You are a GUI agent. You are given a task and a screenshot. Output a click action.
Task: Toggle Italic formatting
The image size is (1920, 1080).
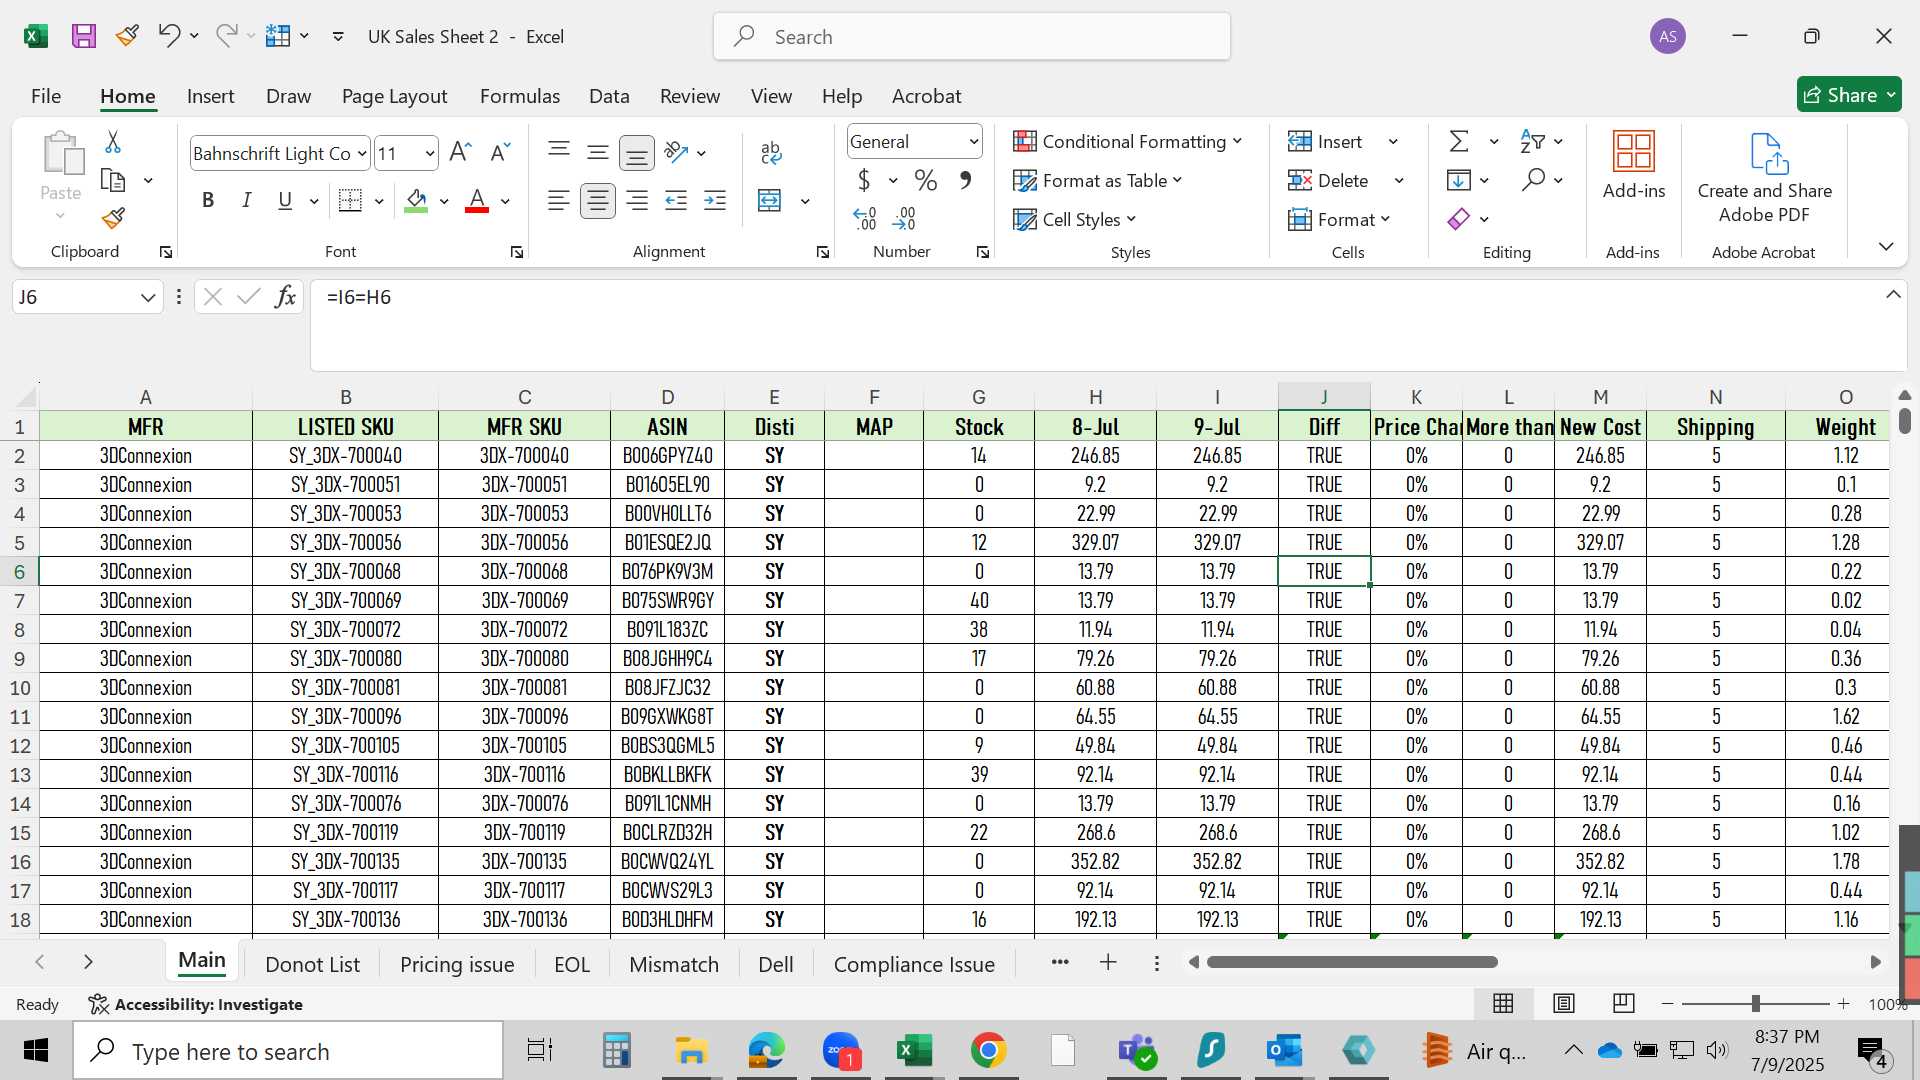[x=246, y=200]
